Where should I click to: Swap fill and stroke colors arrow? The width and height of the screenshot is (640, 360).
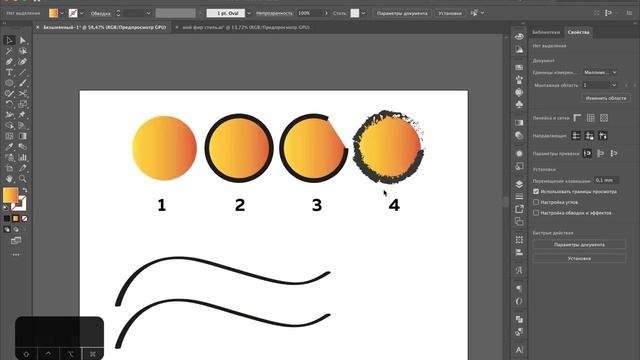25,190
